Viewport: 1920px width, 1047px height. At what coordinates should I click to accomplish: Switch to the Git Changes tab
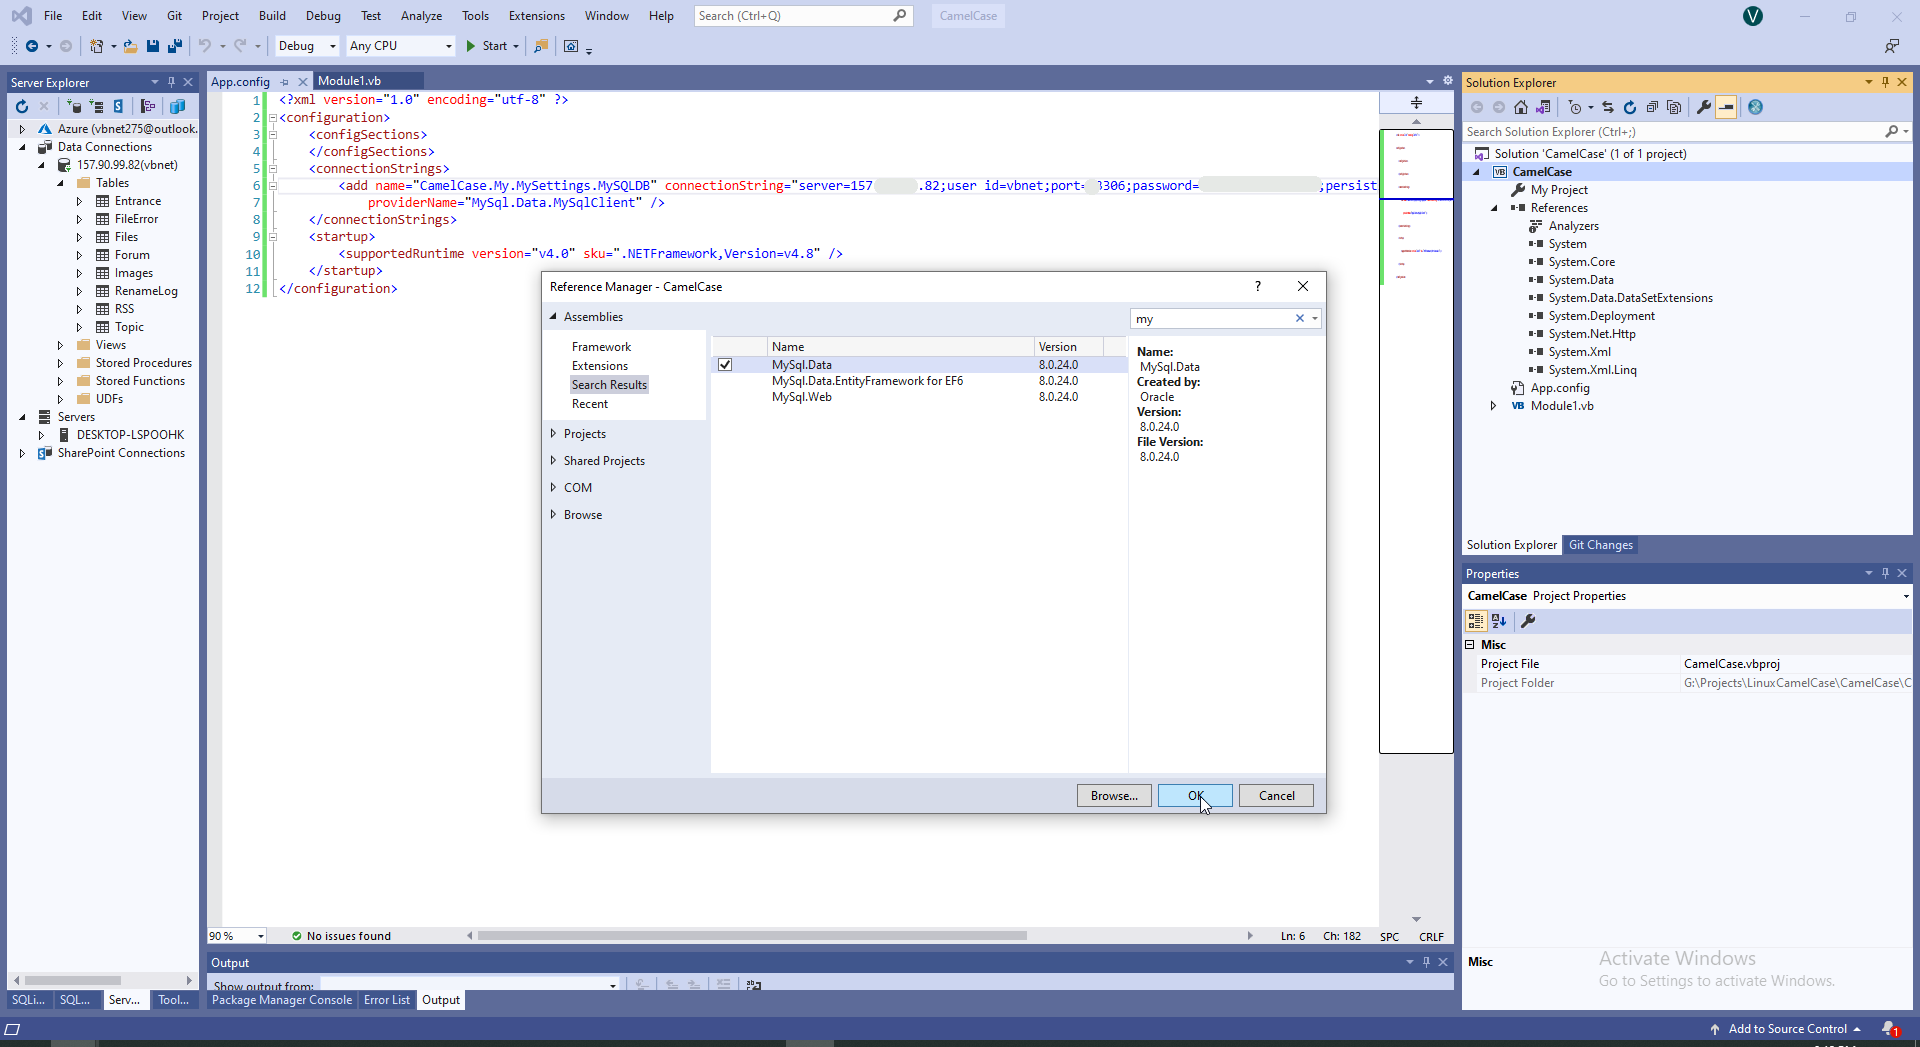[1600, 545]
